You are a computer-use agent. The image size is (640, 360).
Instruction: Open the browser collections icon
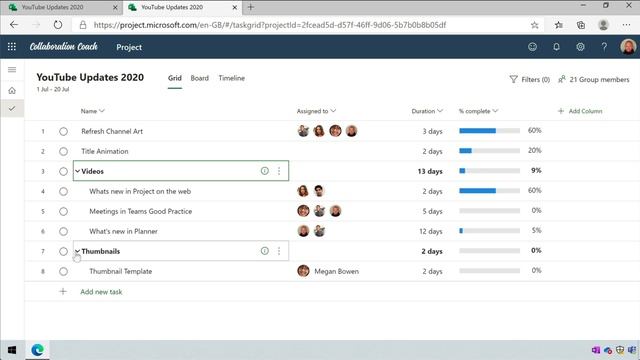pos(581,25)
